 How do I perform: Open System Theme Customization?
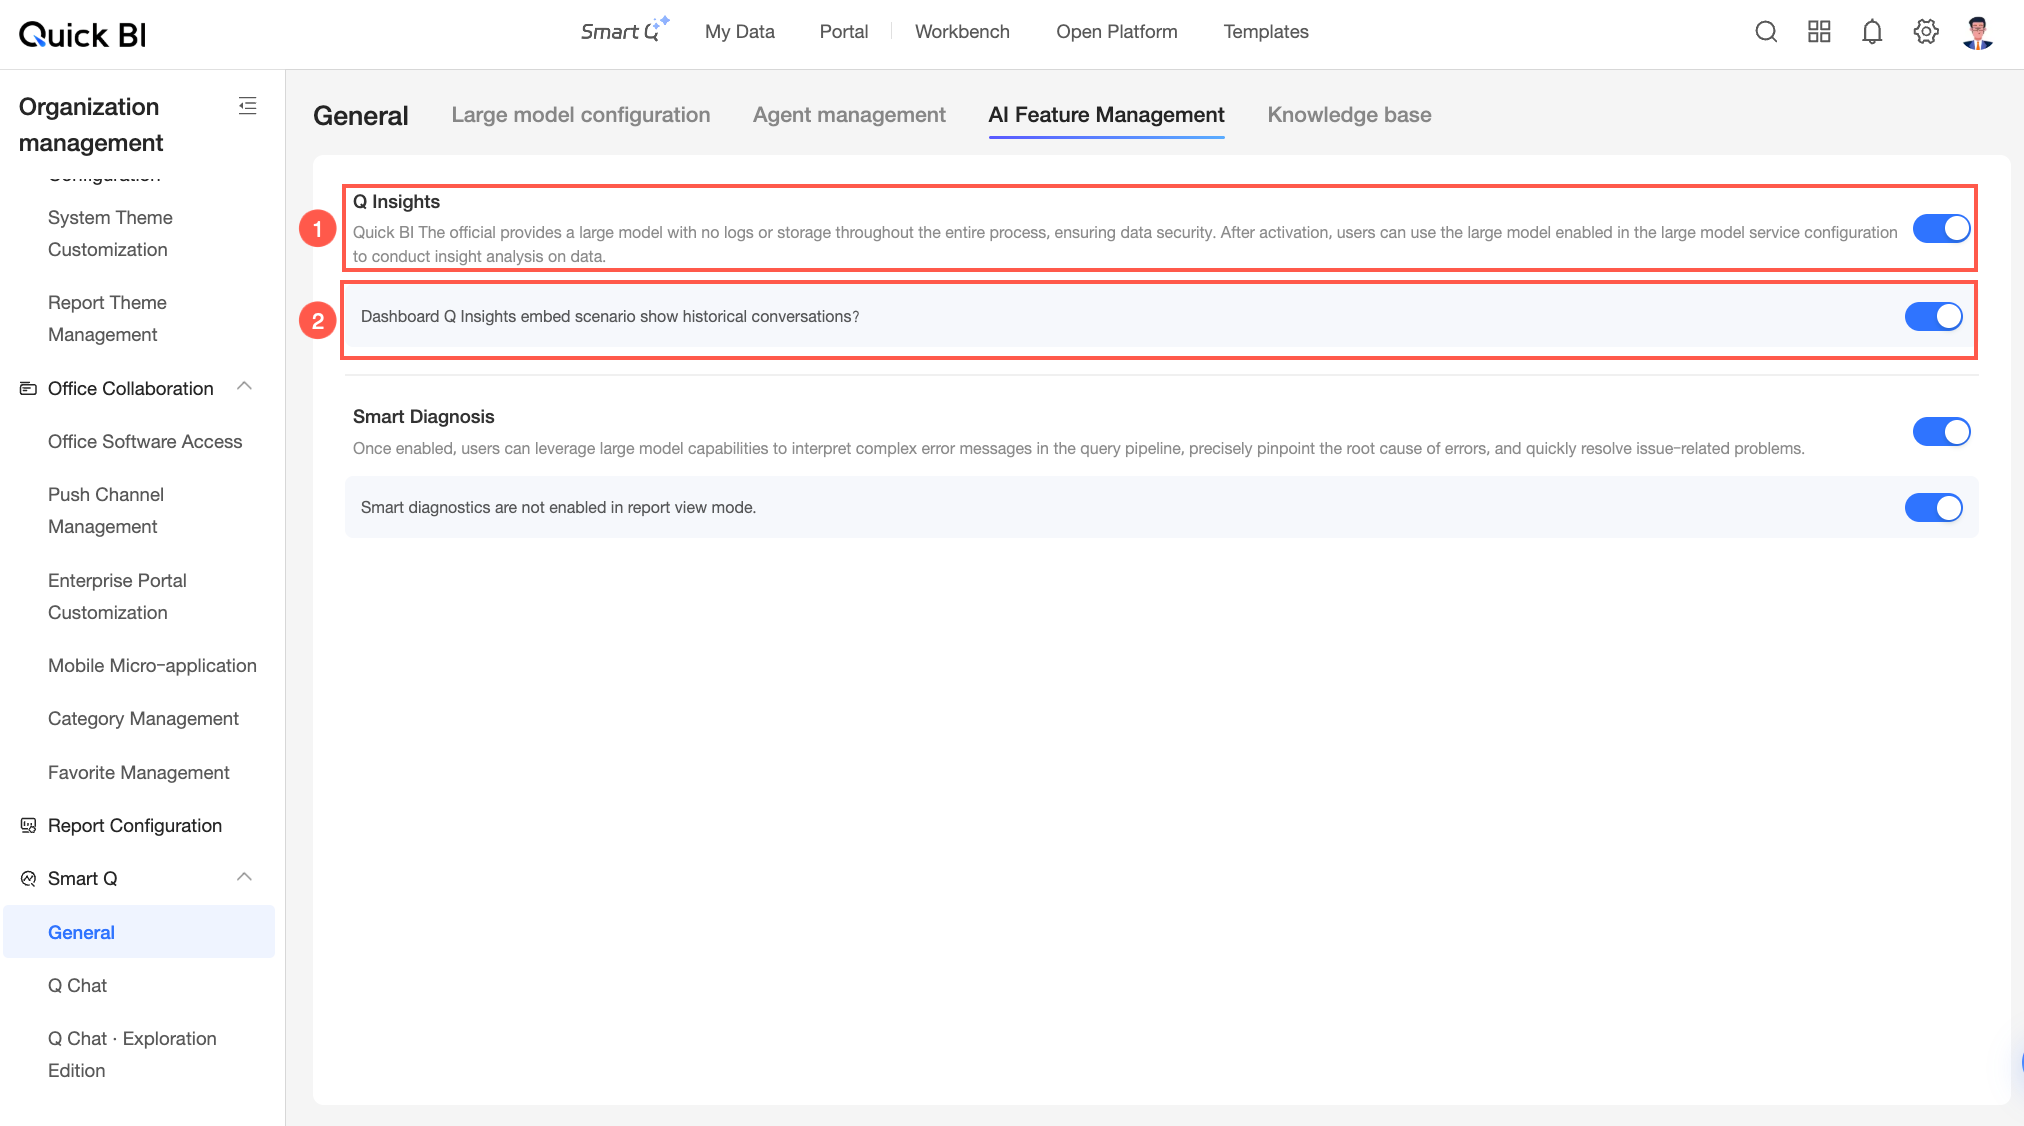pos(110,234)
